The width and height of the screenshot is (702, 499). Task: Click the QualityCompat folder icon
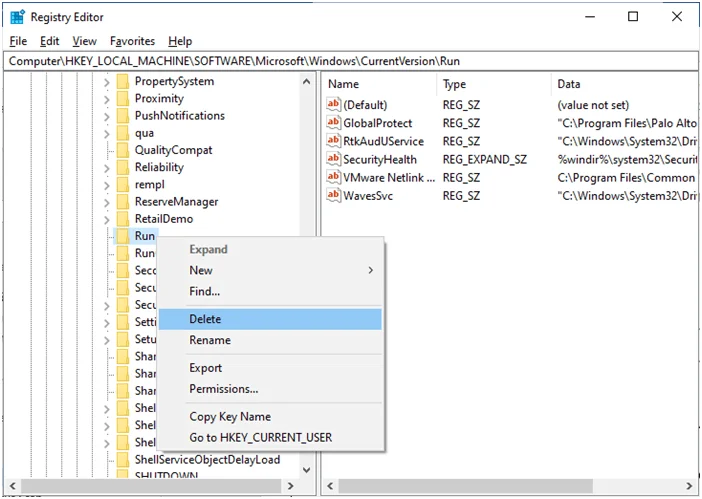tap(123, 150)
